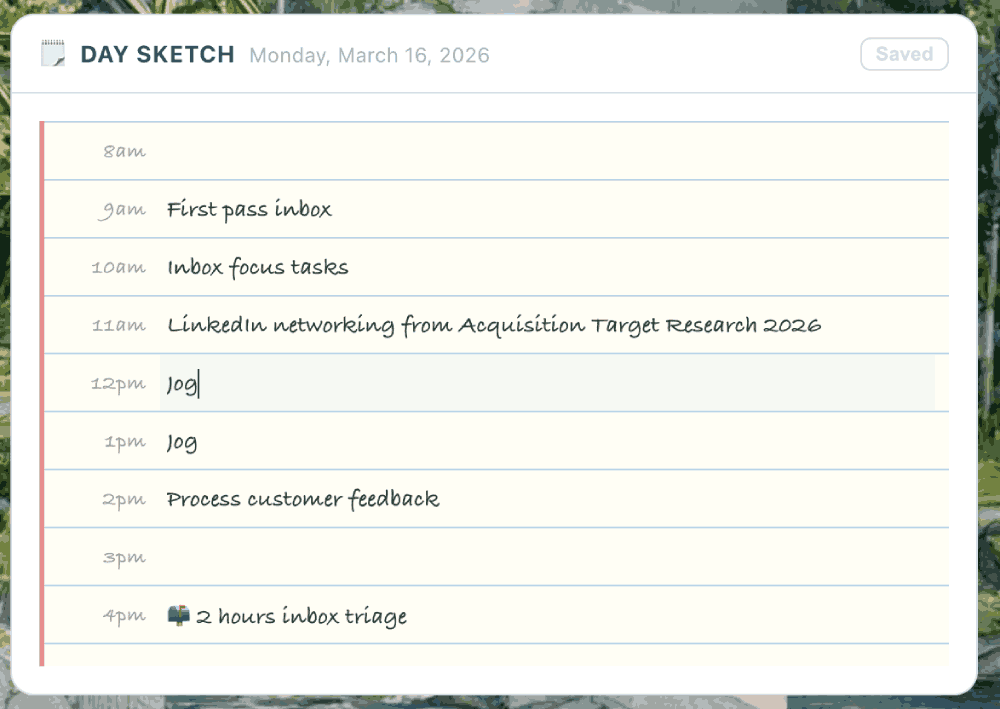The image size is (1000, 709).
Task: Click the Day Sketch notepad icon
Action: 53,54
